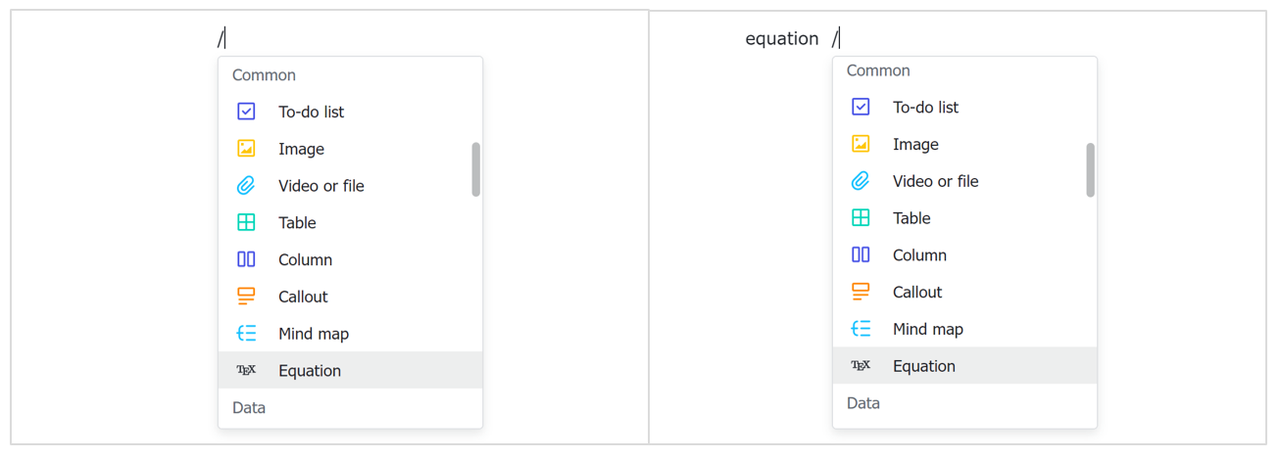Click the left menu's scrollbar thumb
This screenshot has height=458, width=1280.
476,169
